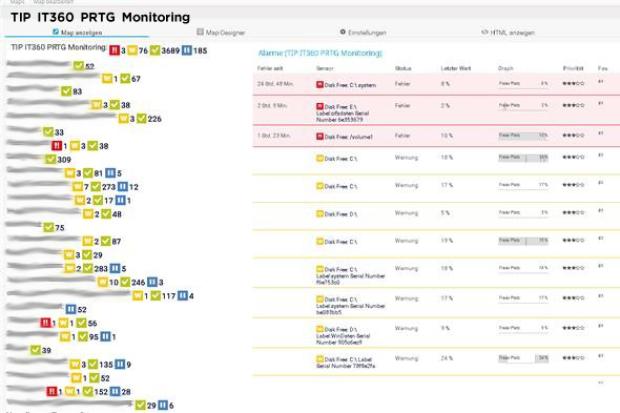Click the green check icon beside count 81
This screenshot has width=620, height=413.
tap(88, 173)
